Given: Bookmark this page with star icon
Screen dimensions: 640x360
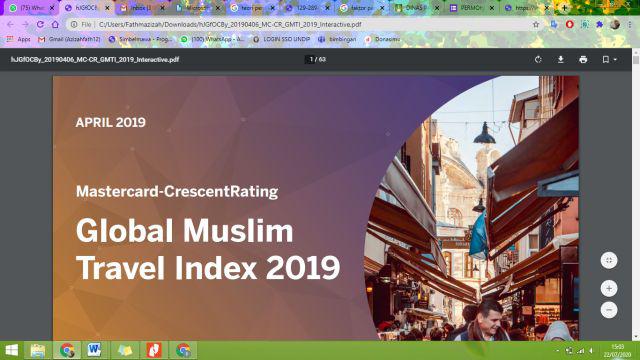Looking at the screenshot, I should tap(536, 24).
